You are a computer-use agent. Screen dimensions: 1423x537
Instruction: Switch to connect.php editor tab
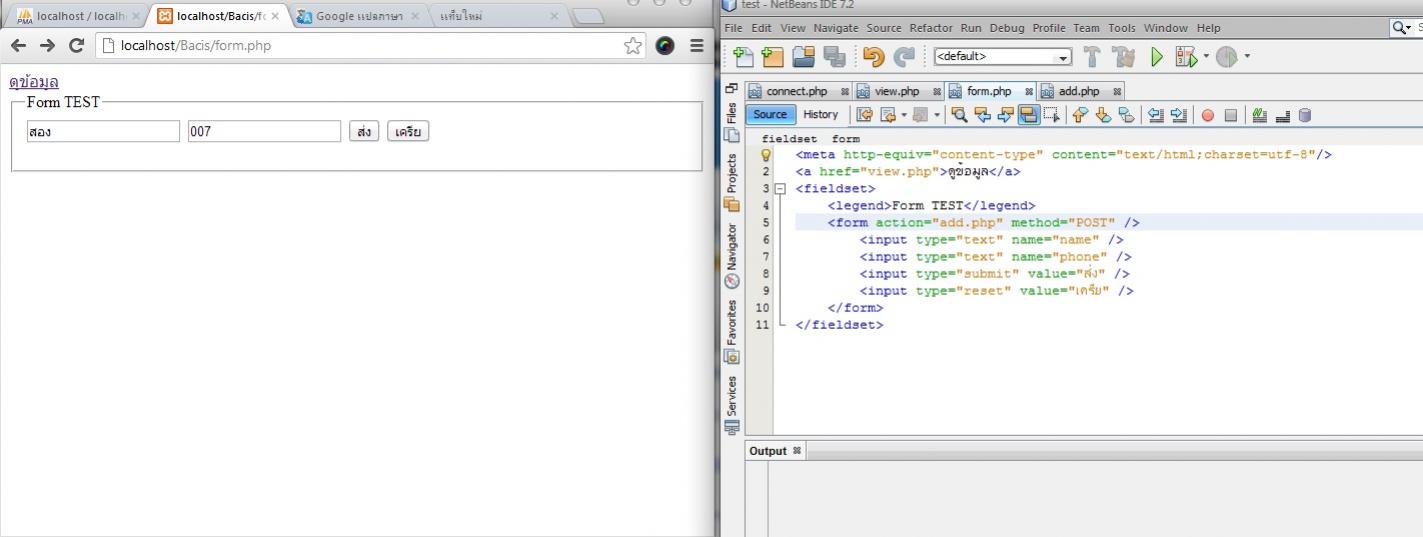798,91
